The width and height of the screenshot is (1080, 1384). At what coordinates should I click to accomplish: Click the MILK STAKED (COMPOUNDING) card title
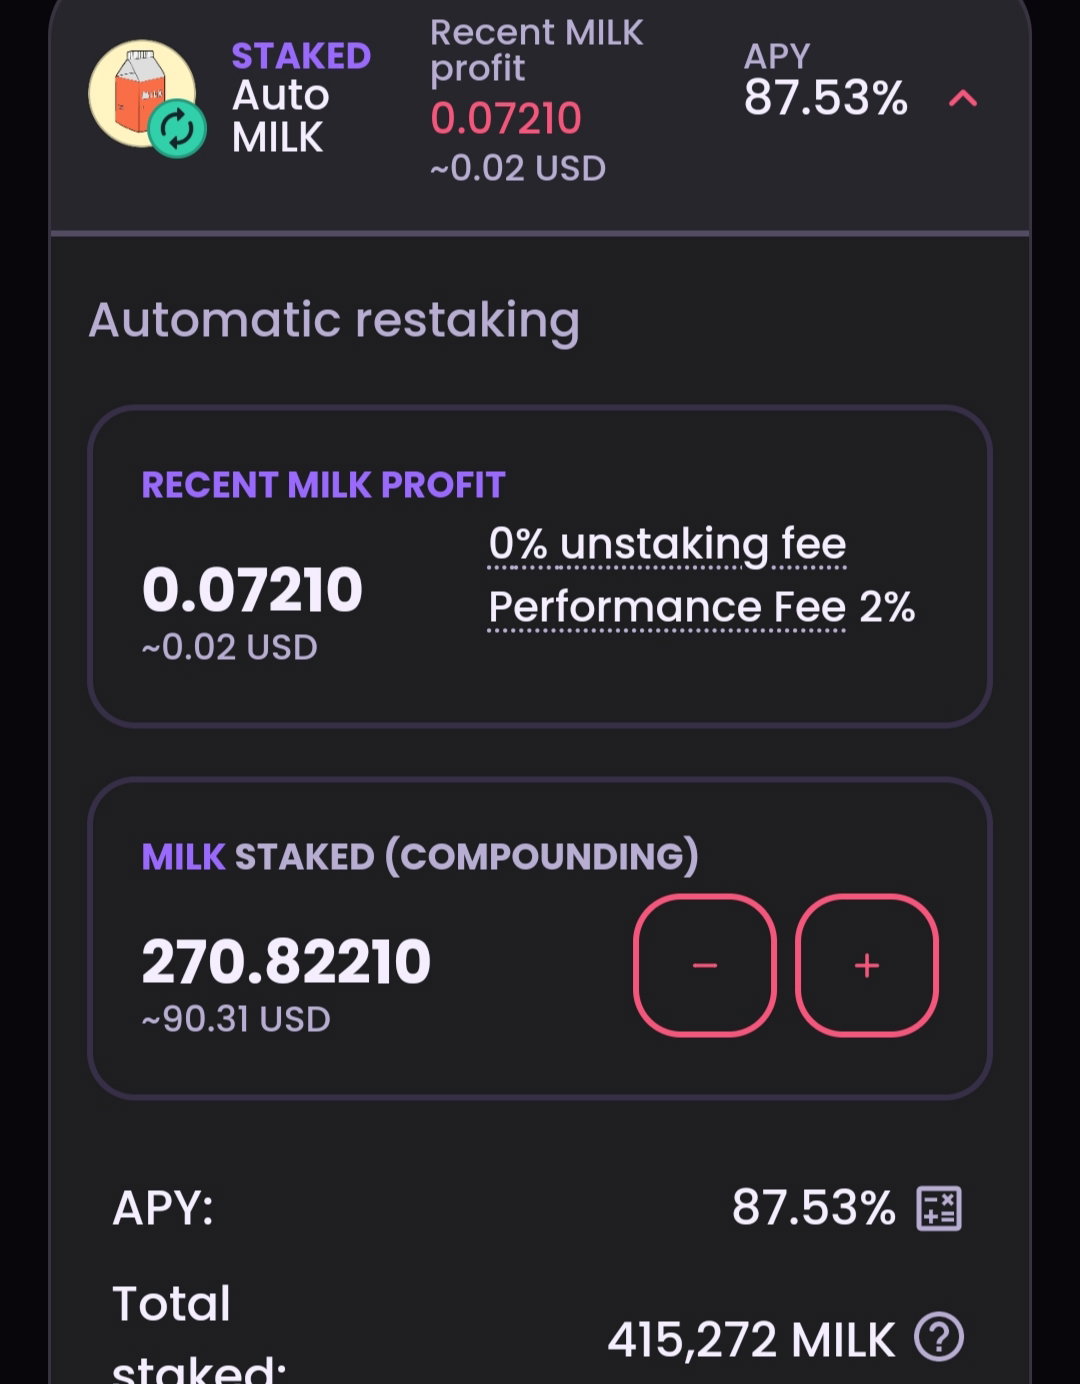click(x=420, y=857)
